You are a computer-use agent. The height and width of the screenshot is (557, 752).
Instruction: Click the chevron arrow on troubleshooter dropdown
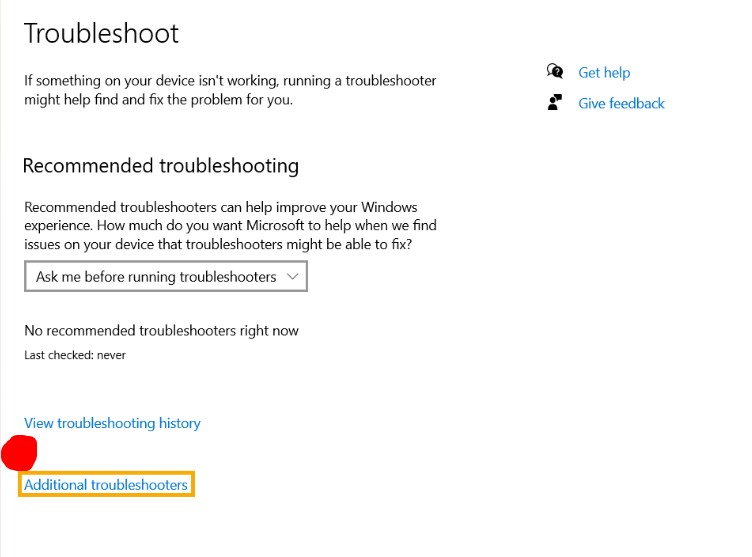coord(293,276)
